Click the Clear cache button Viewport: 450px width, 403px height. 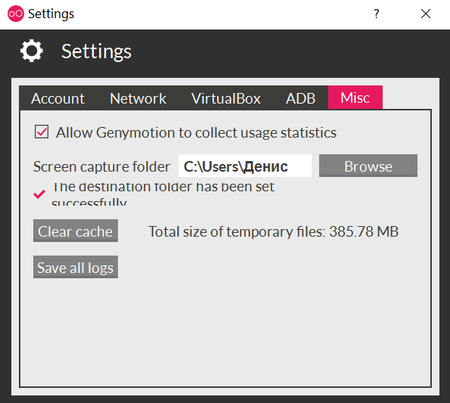pyautogui.click(x=75, y=231)
